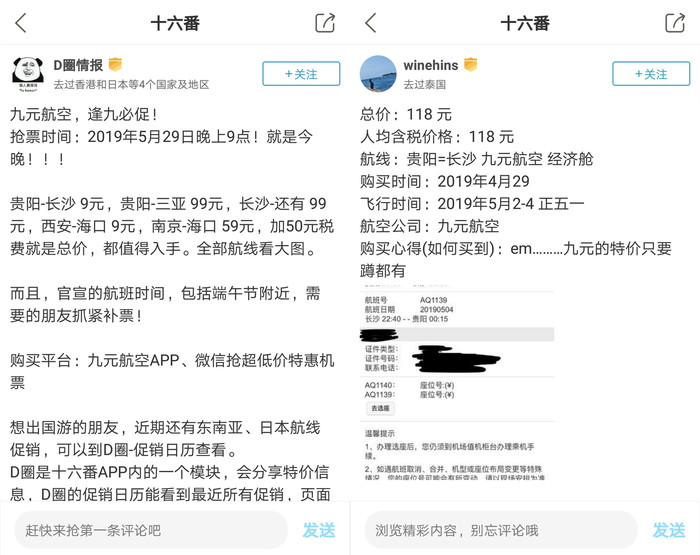Follow winehins with +关注 button

(651, 74)
